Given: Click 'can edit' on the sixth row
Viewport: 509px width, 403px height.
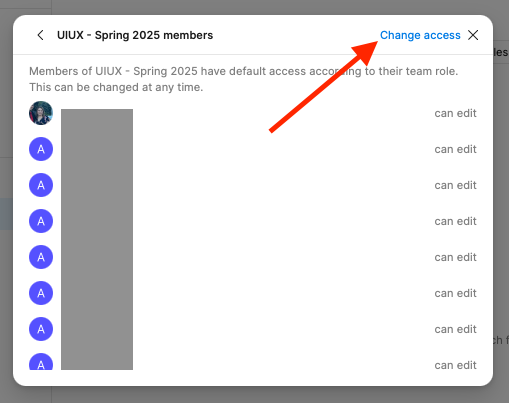Looking at the screenshot, I should (x=455, y=293).
